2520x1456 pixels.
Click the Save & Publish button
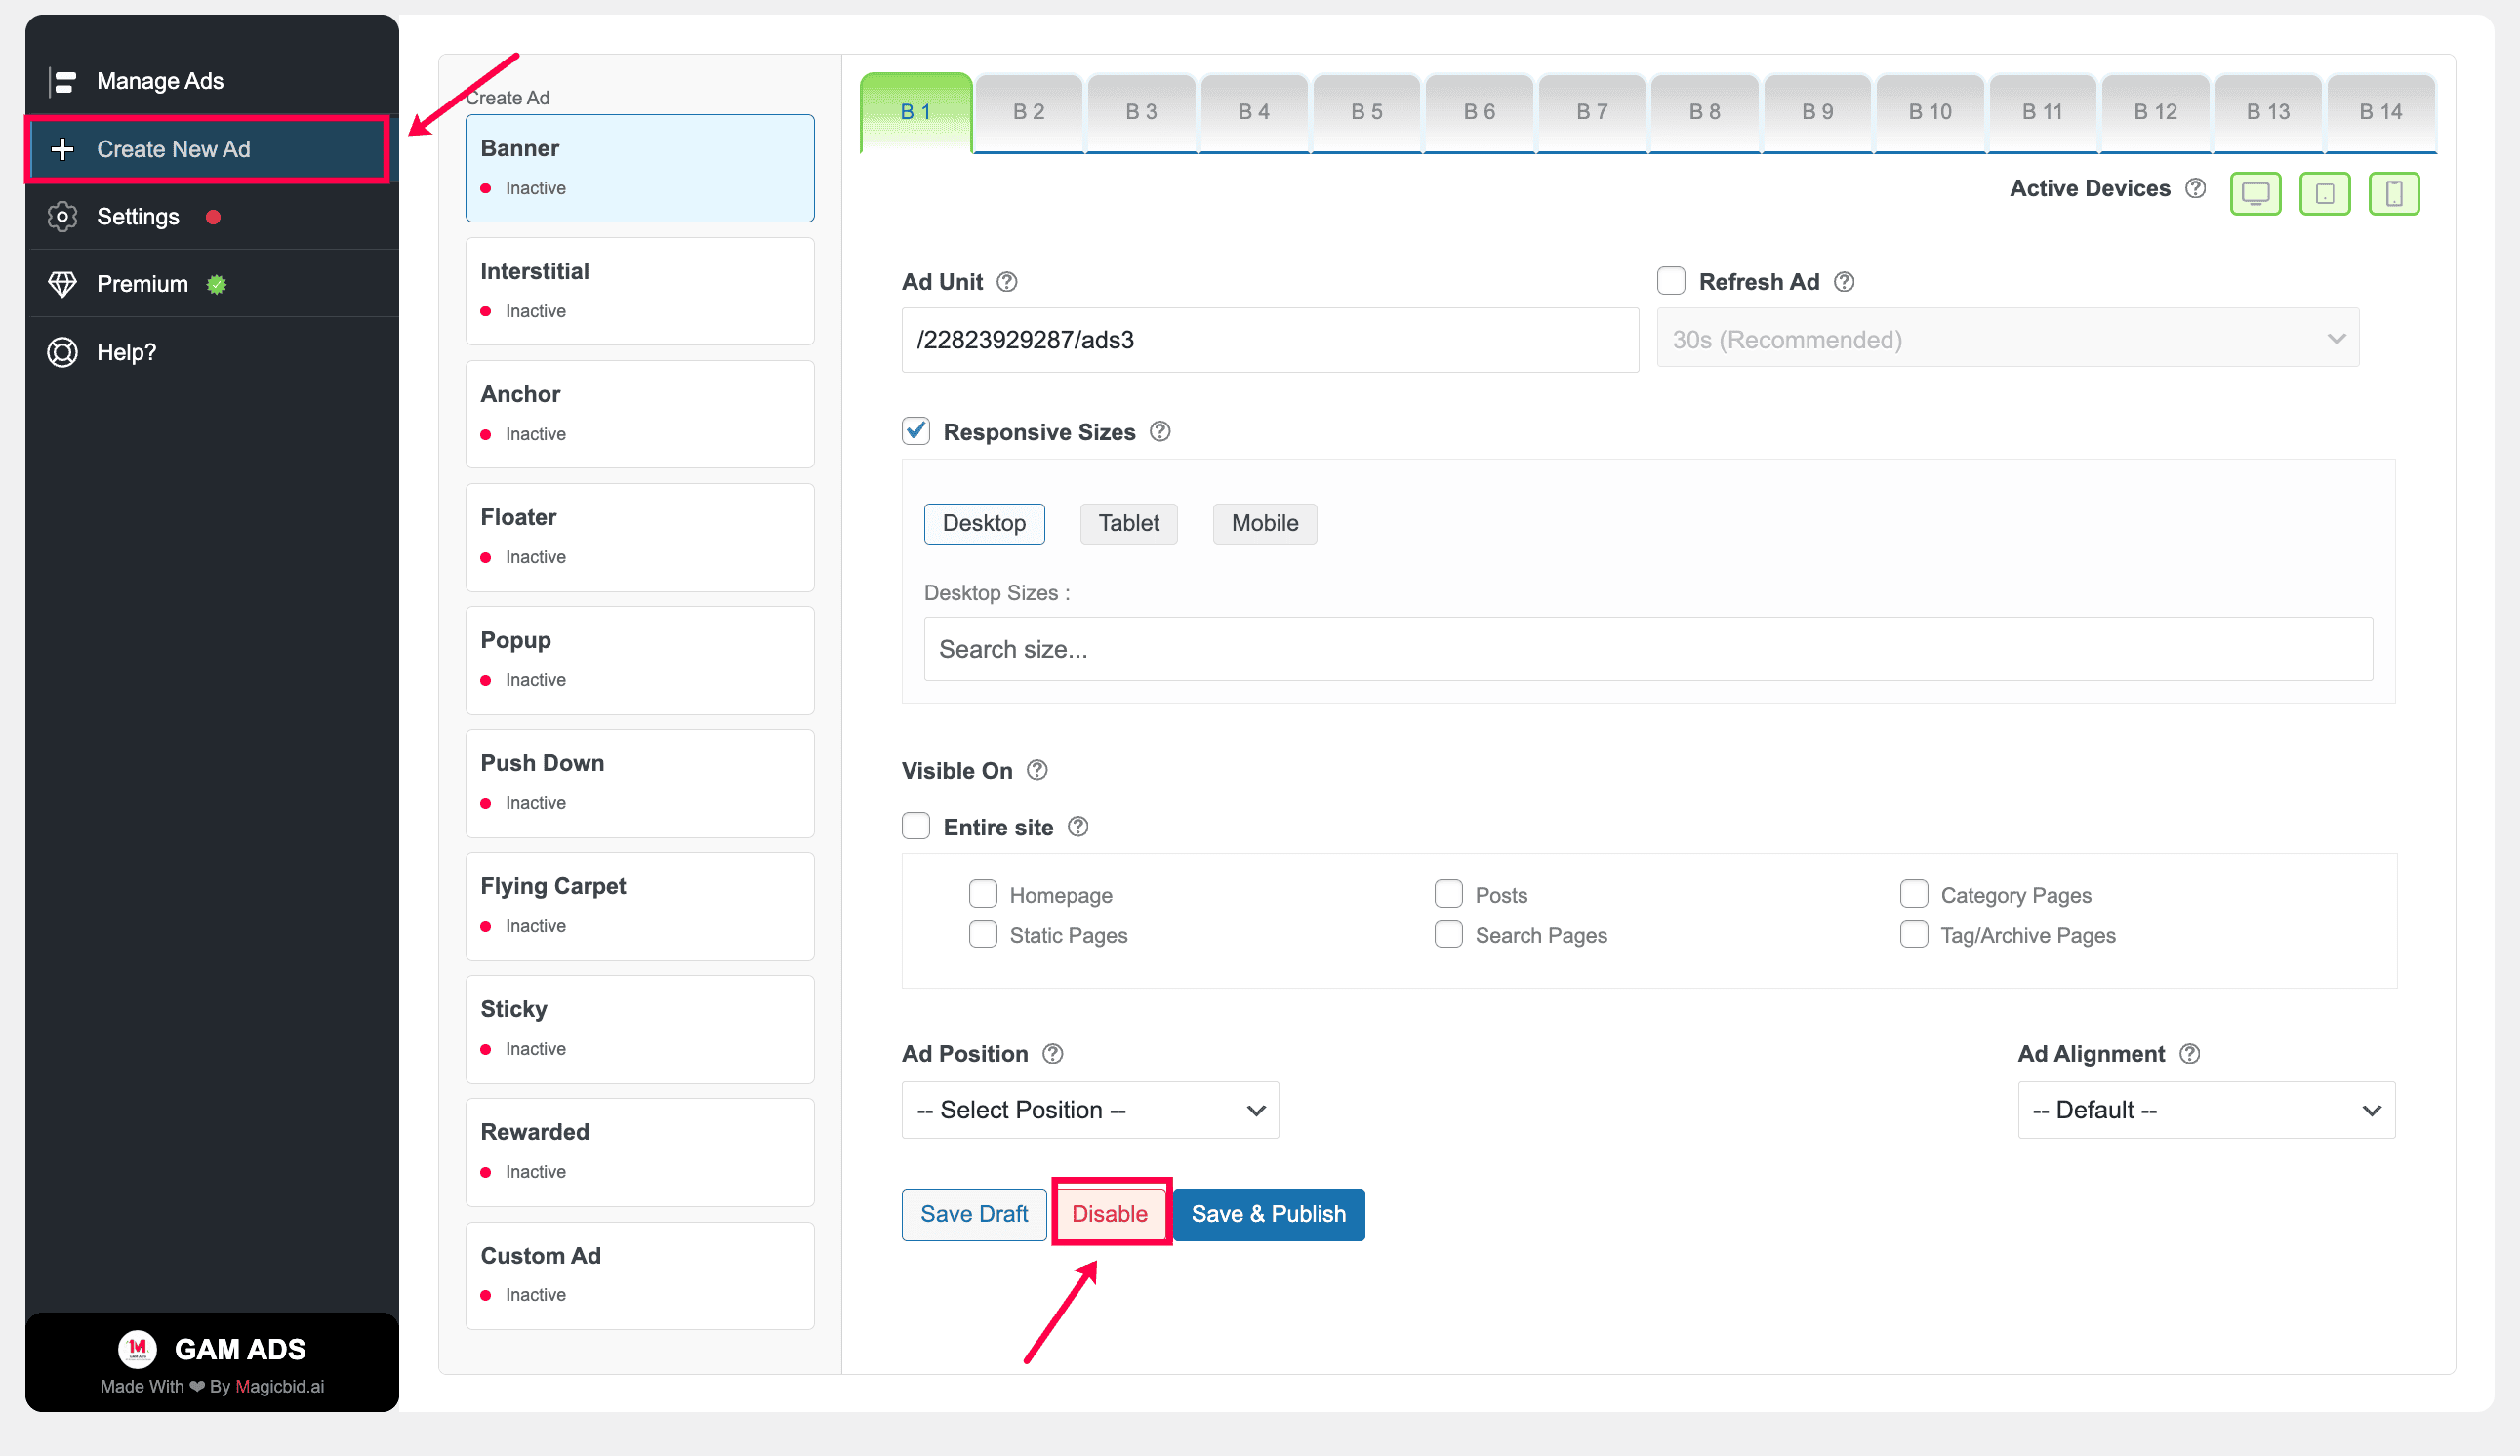[x=1268, y=1214]
